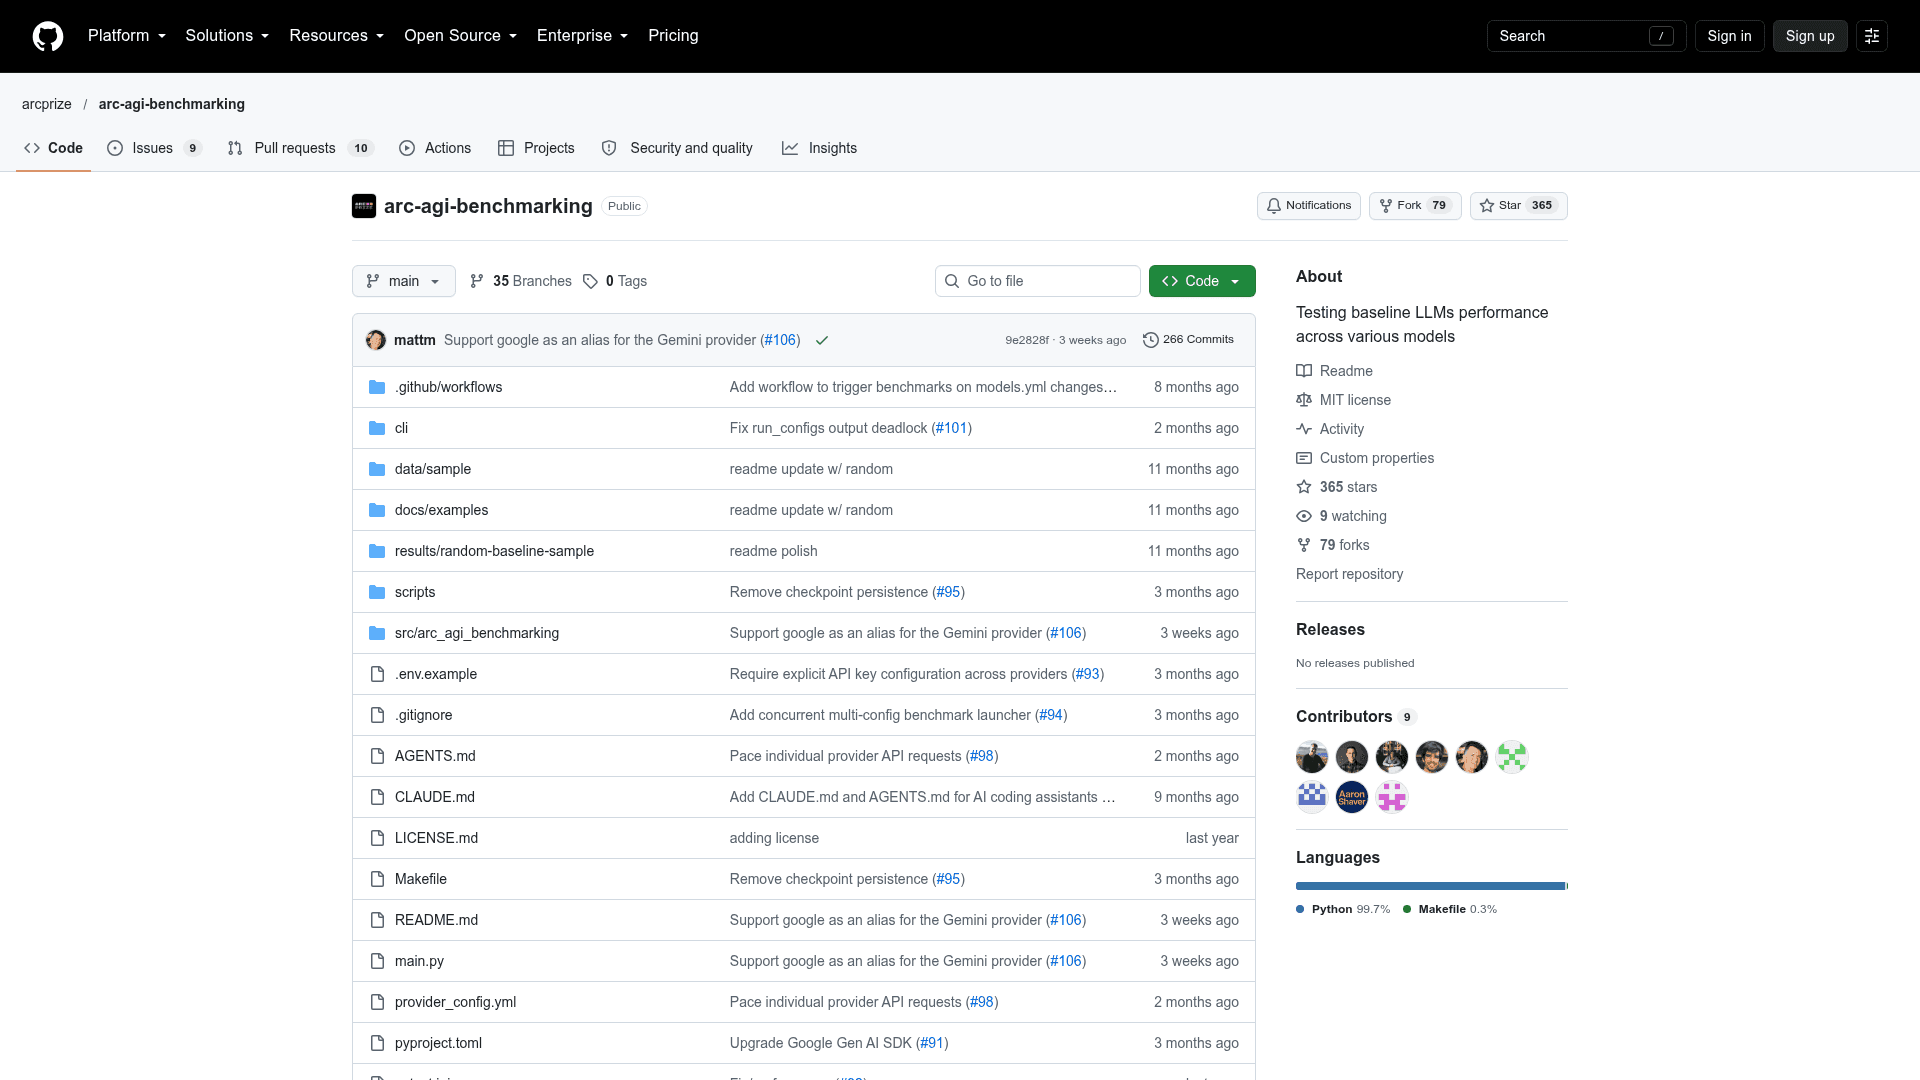
Task: Click the folder icon for .github/workflows
Action: 377,387
